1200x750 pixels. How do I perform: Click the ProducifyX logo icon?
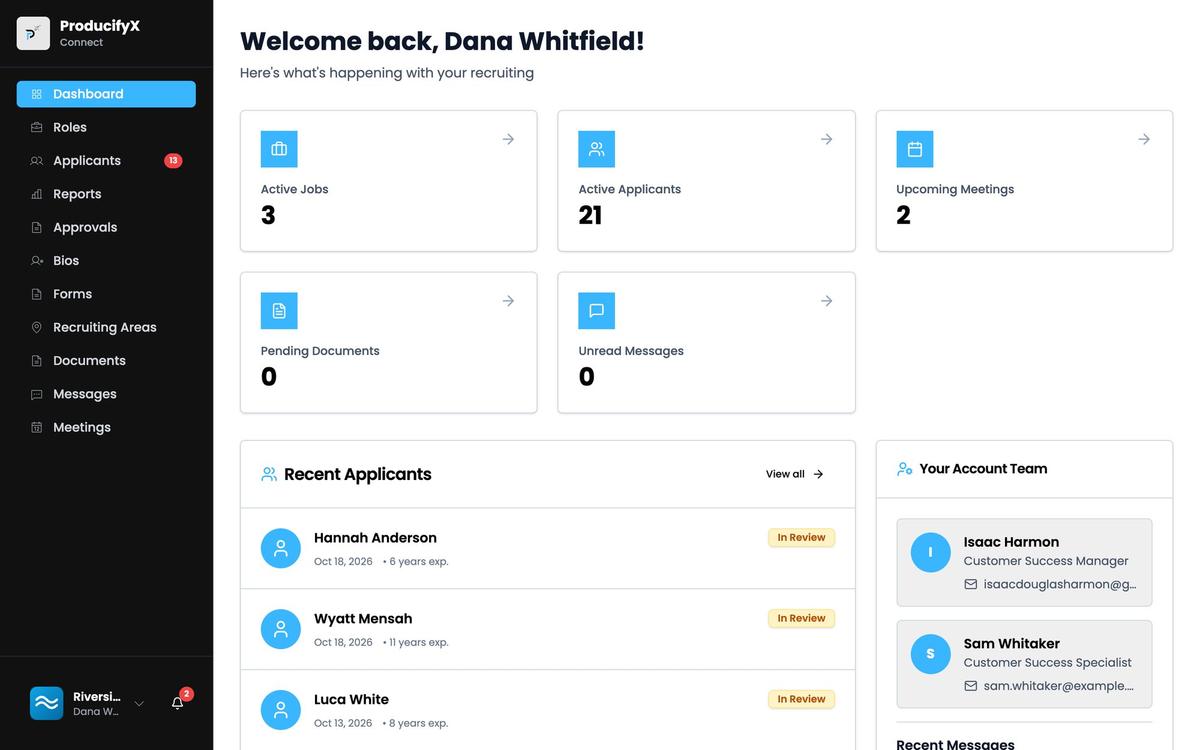pos(33,33)
